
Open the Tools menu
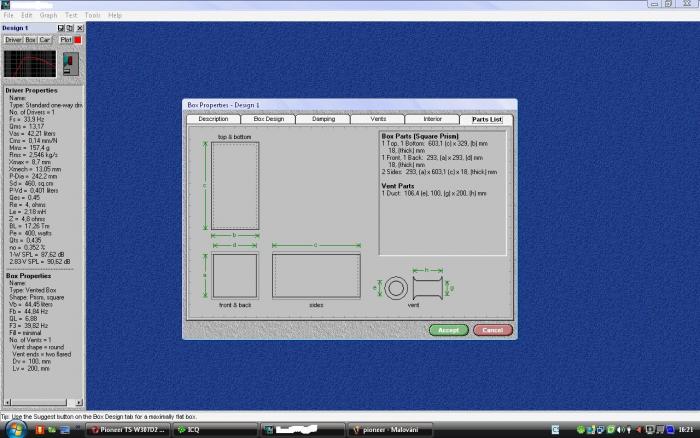(x=93, y=16)
